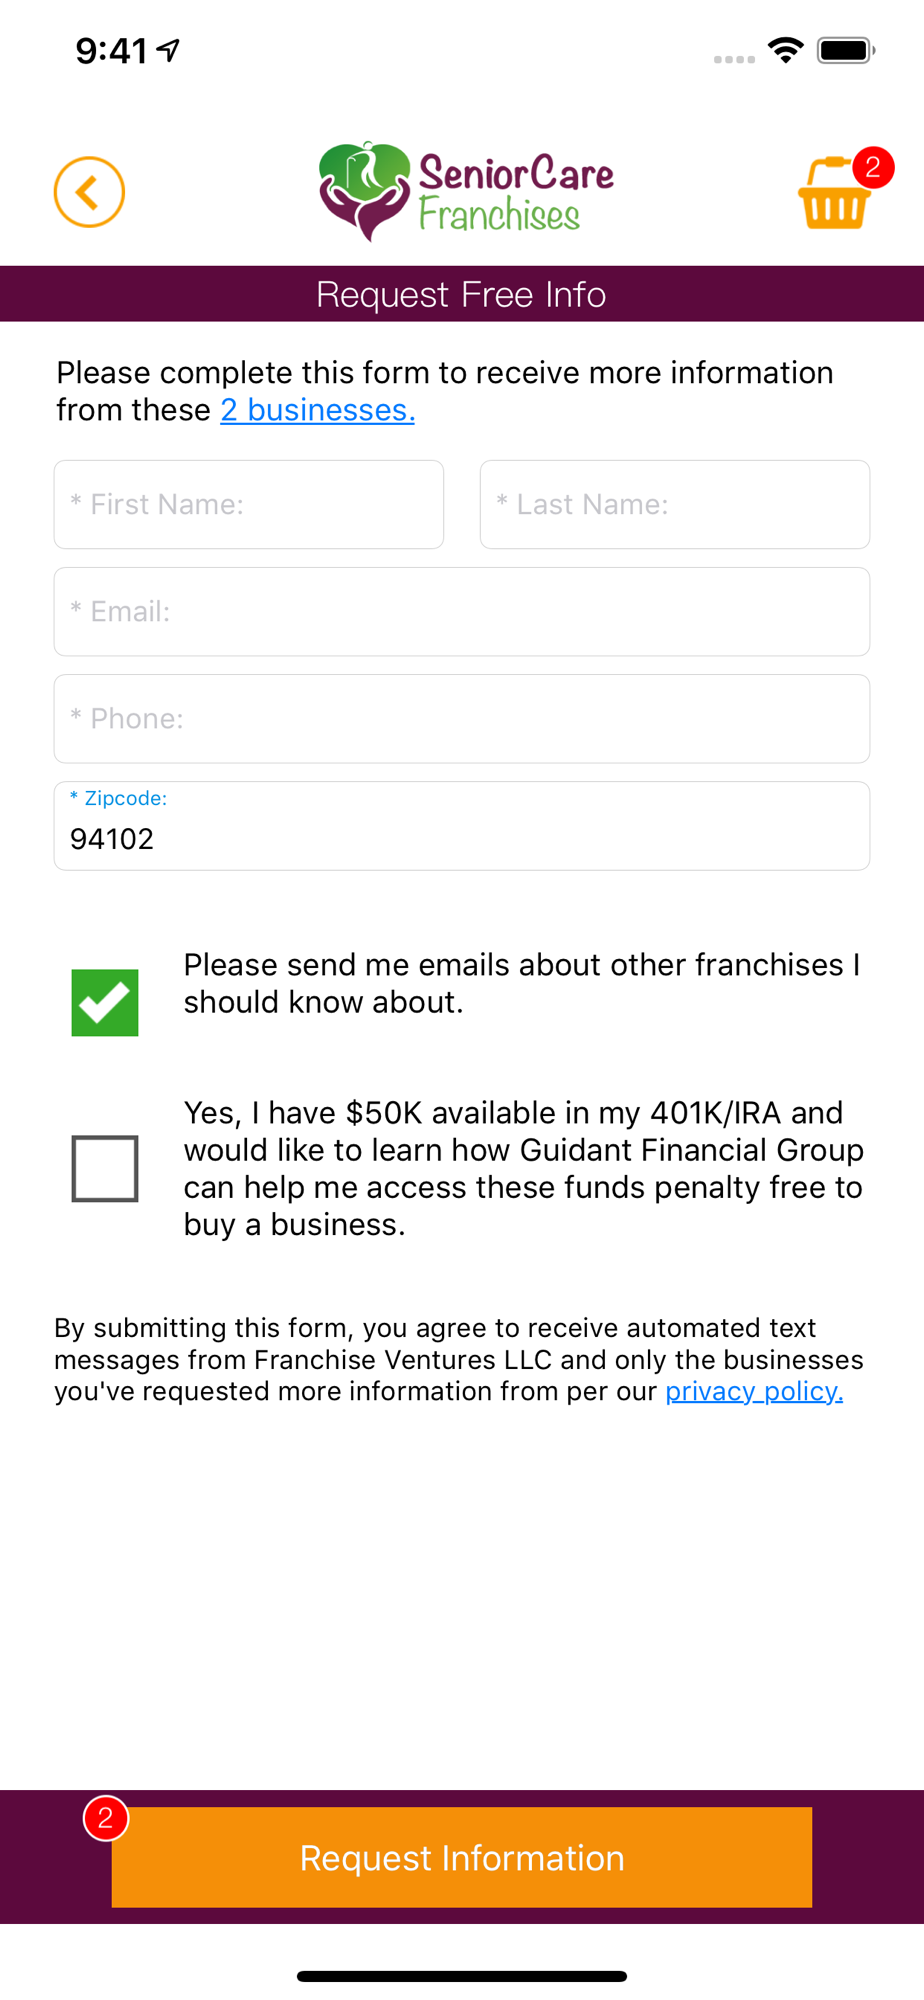Focus the First Name field
Screen dimensions: 924x2000
coord(249,504)
